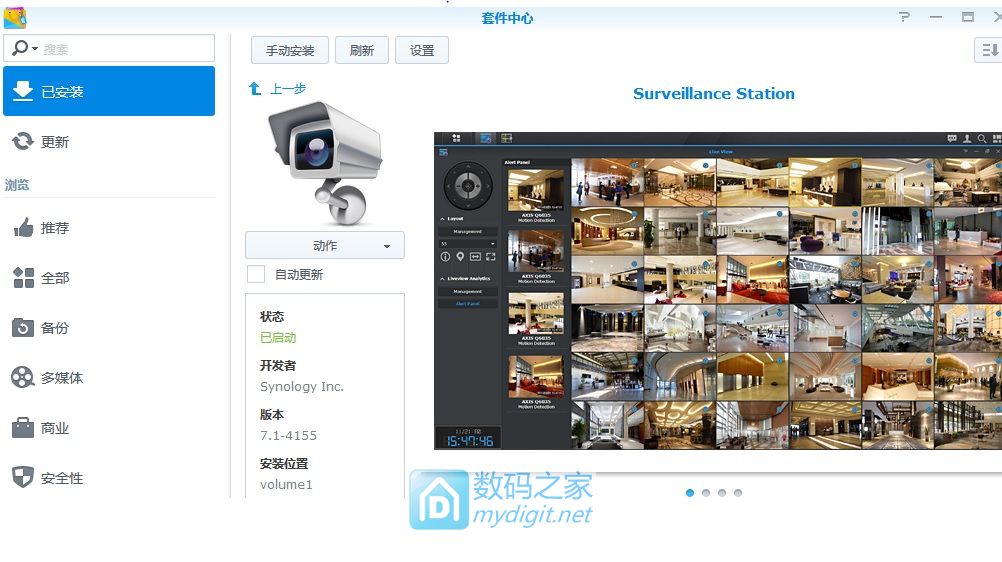Viewport: 1002px width, 562px height.
Task: Click the sort order button
Action: click(x=988, y=50)
